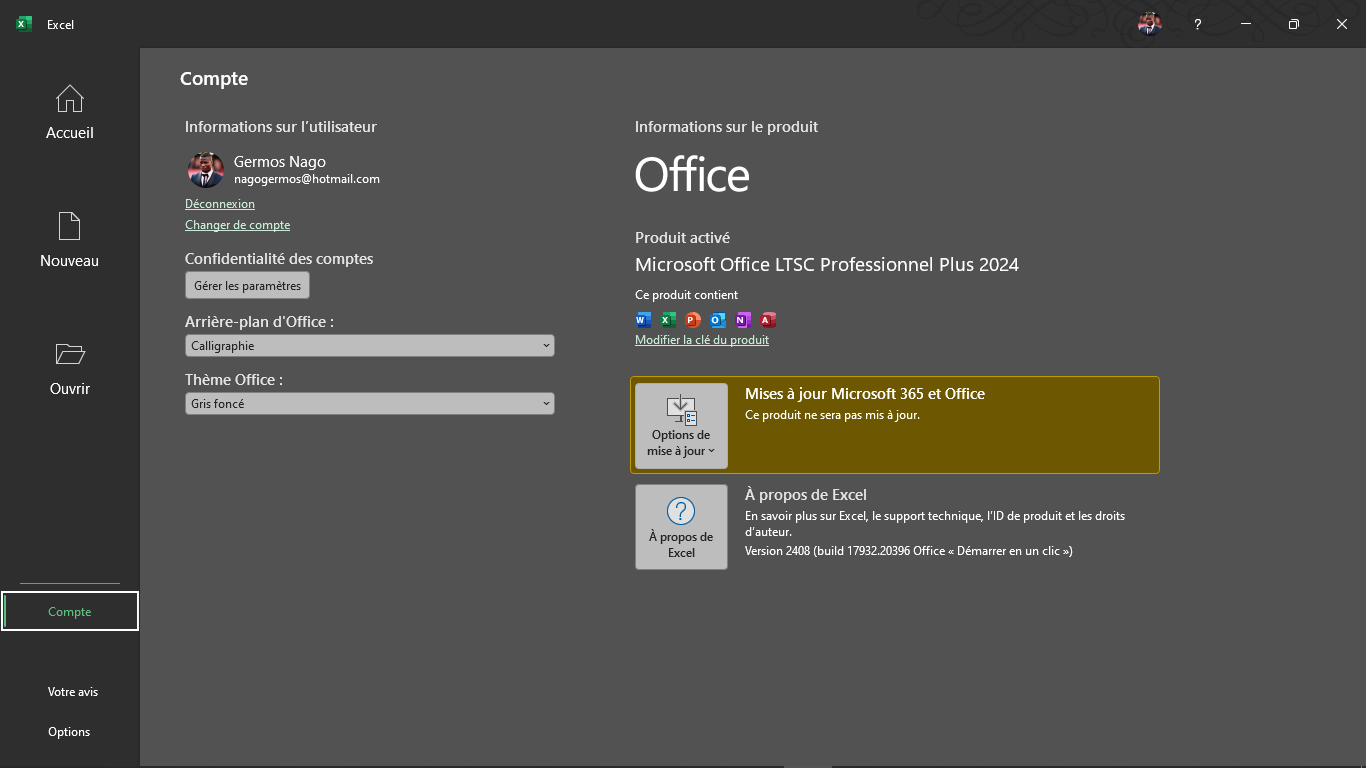Click the Mises à jour Microsoft 365 et Office heading

(x=865, y=394)
